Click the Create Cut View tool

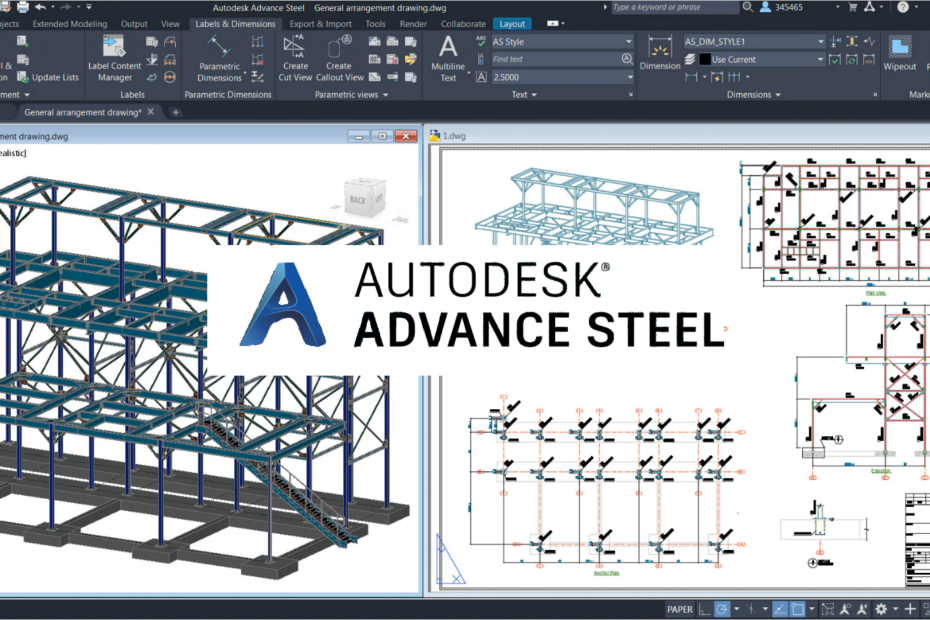pos(295,58)
